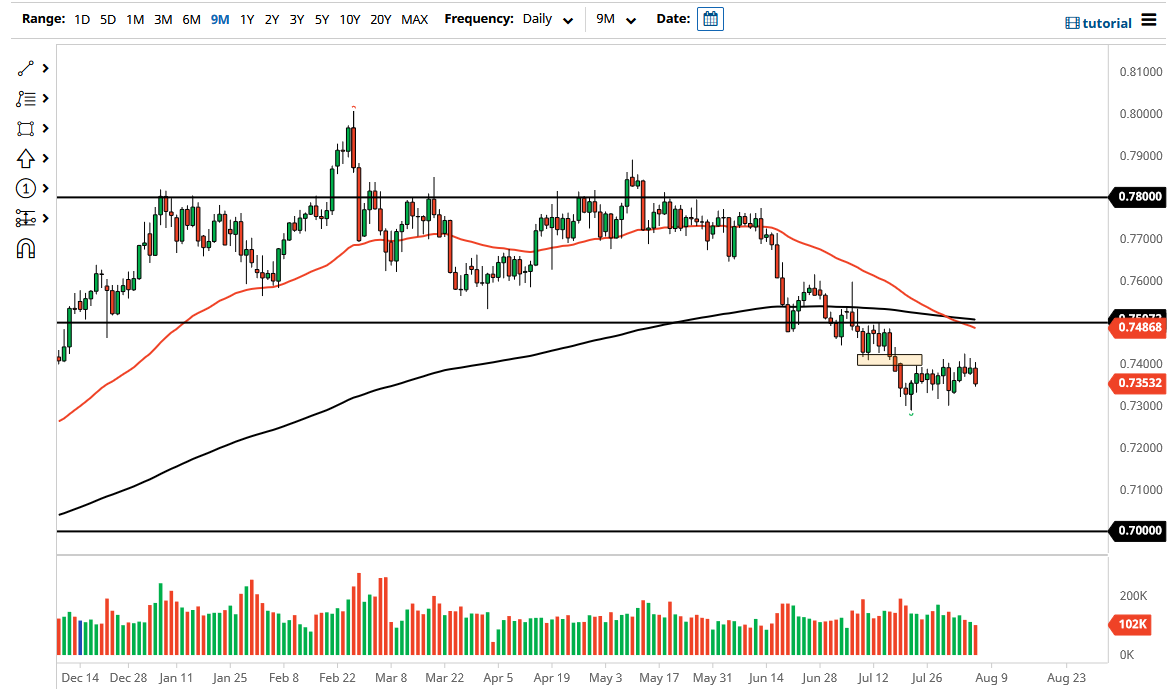
Task: Click the 0.81000 price axis label
Action: pos(1141,72)
